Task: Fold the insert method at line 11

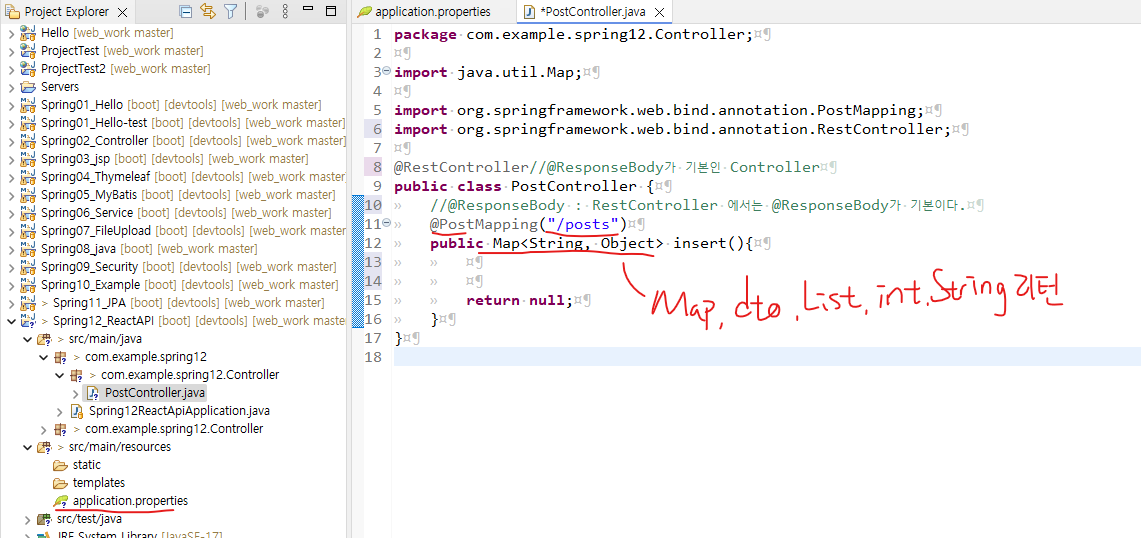Action: 386,223
